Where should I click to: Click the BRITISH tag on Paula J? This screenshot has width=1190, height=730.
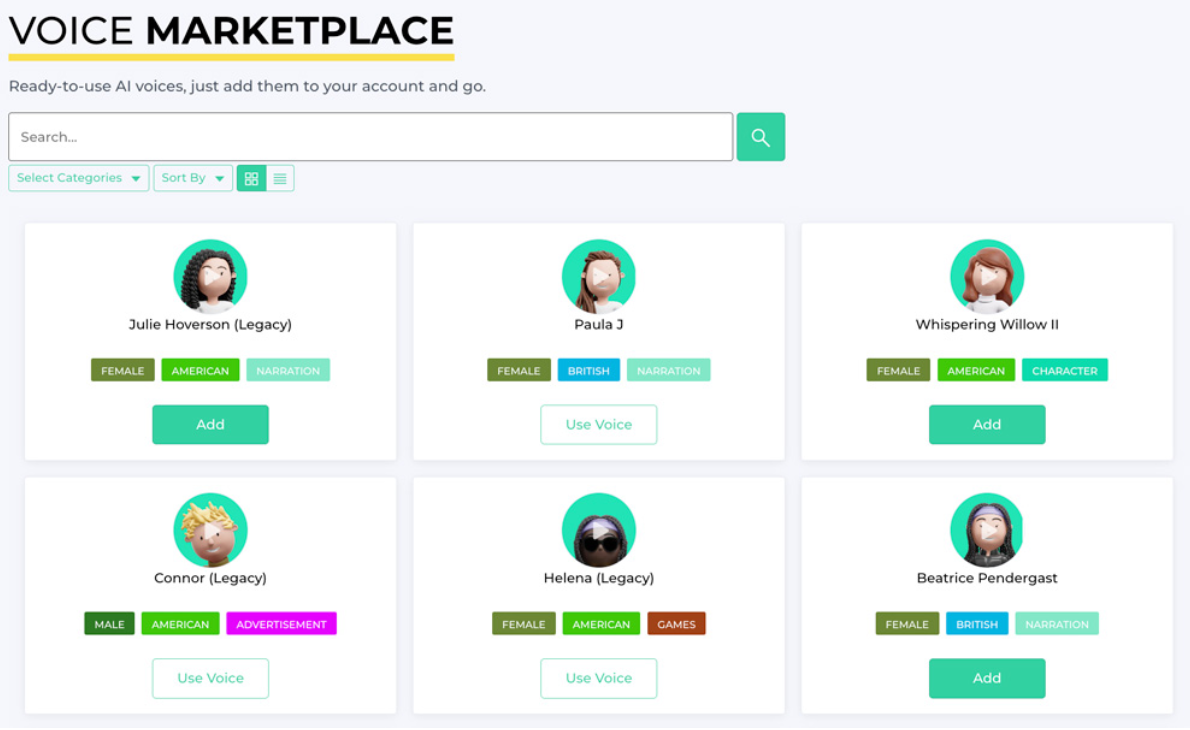tap(588, 370)
